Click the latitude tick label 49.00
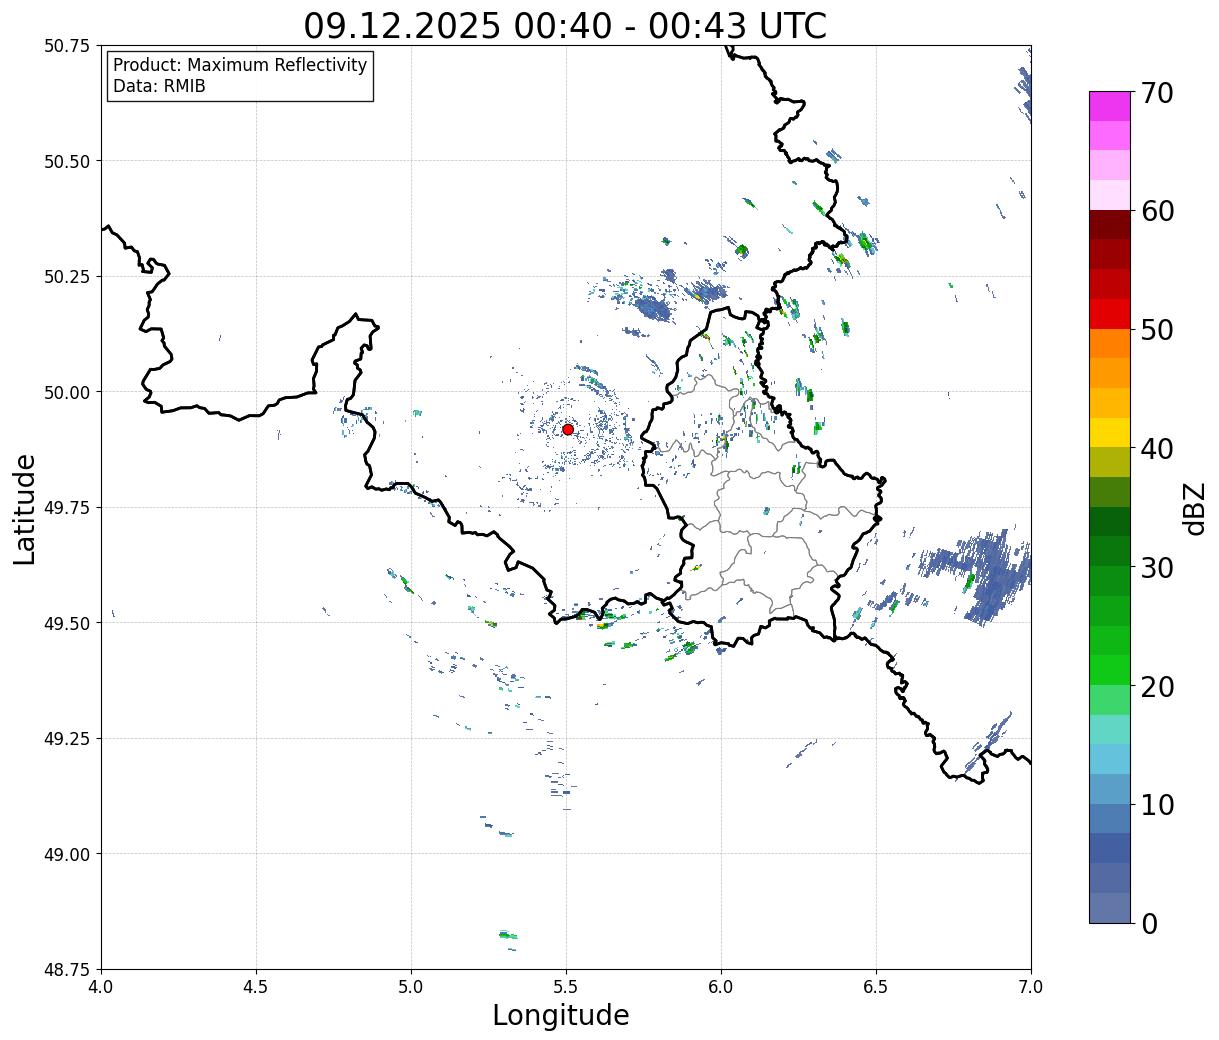This screenshot has width=1219, height=1040. (x=67, y=854)
